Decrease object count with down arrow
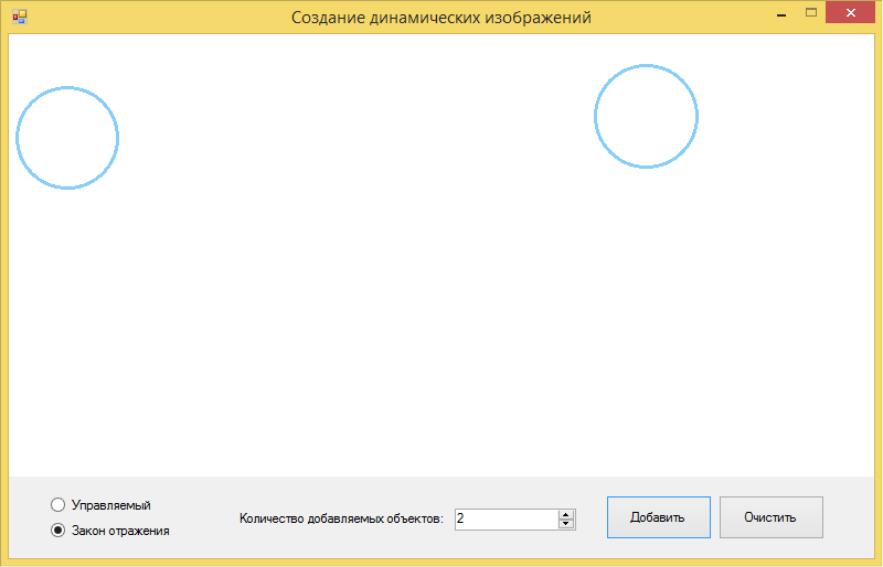 pyautogui.click(x=566, y=524)
